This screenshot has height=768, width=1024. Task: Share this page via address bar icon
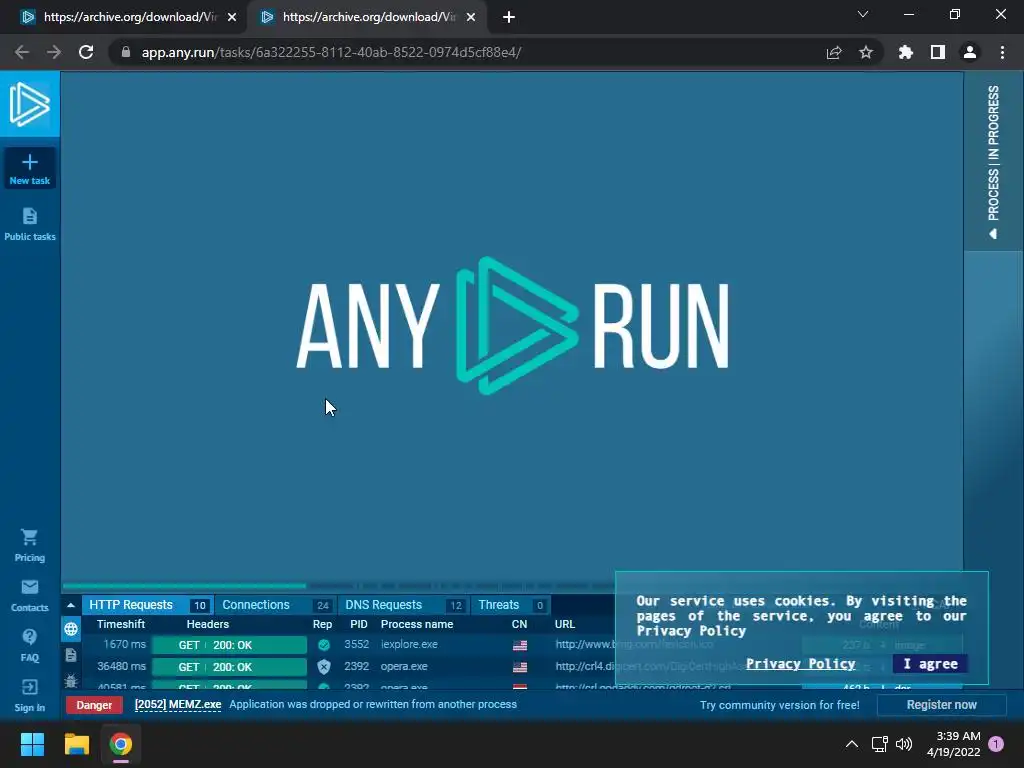(834, 52)
